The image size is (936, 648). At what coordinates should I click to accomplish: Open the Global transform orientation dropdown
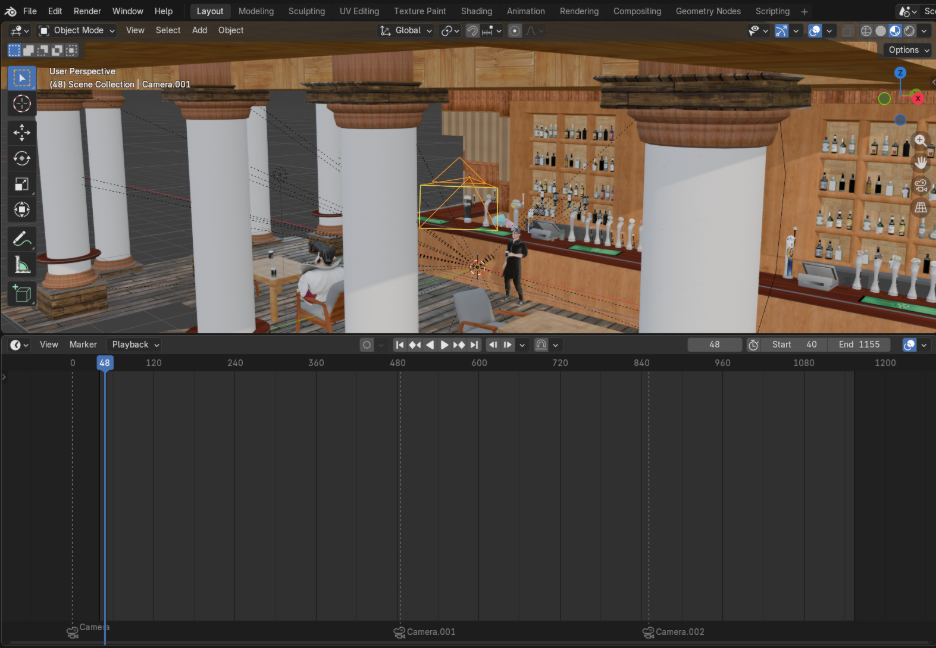click(406, 31)
